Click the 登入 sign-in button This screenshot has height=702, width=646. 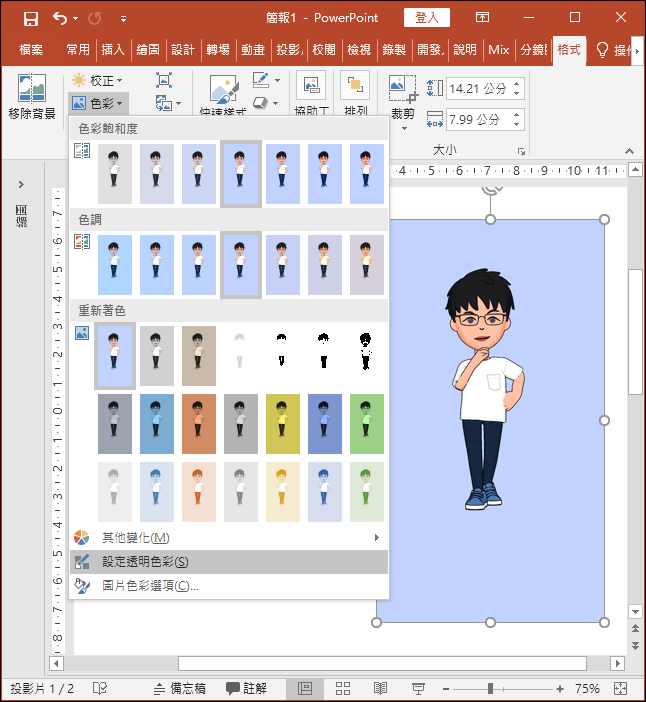(x=427, y=18)
